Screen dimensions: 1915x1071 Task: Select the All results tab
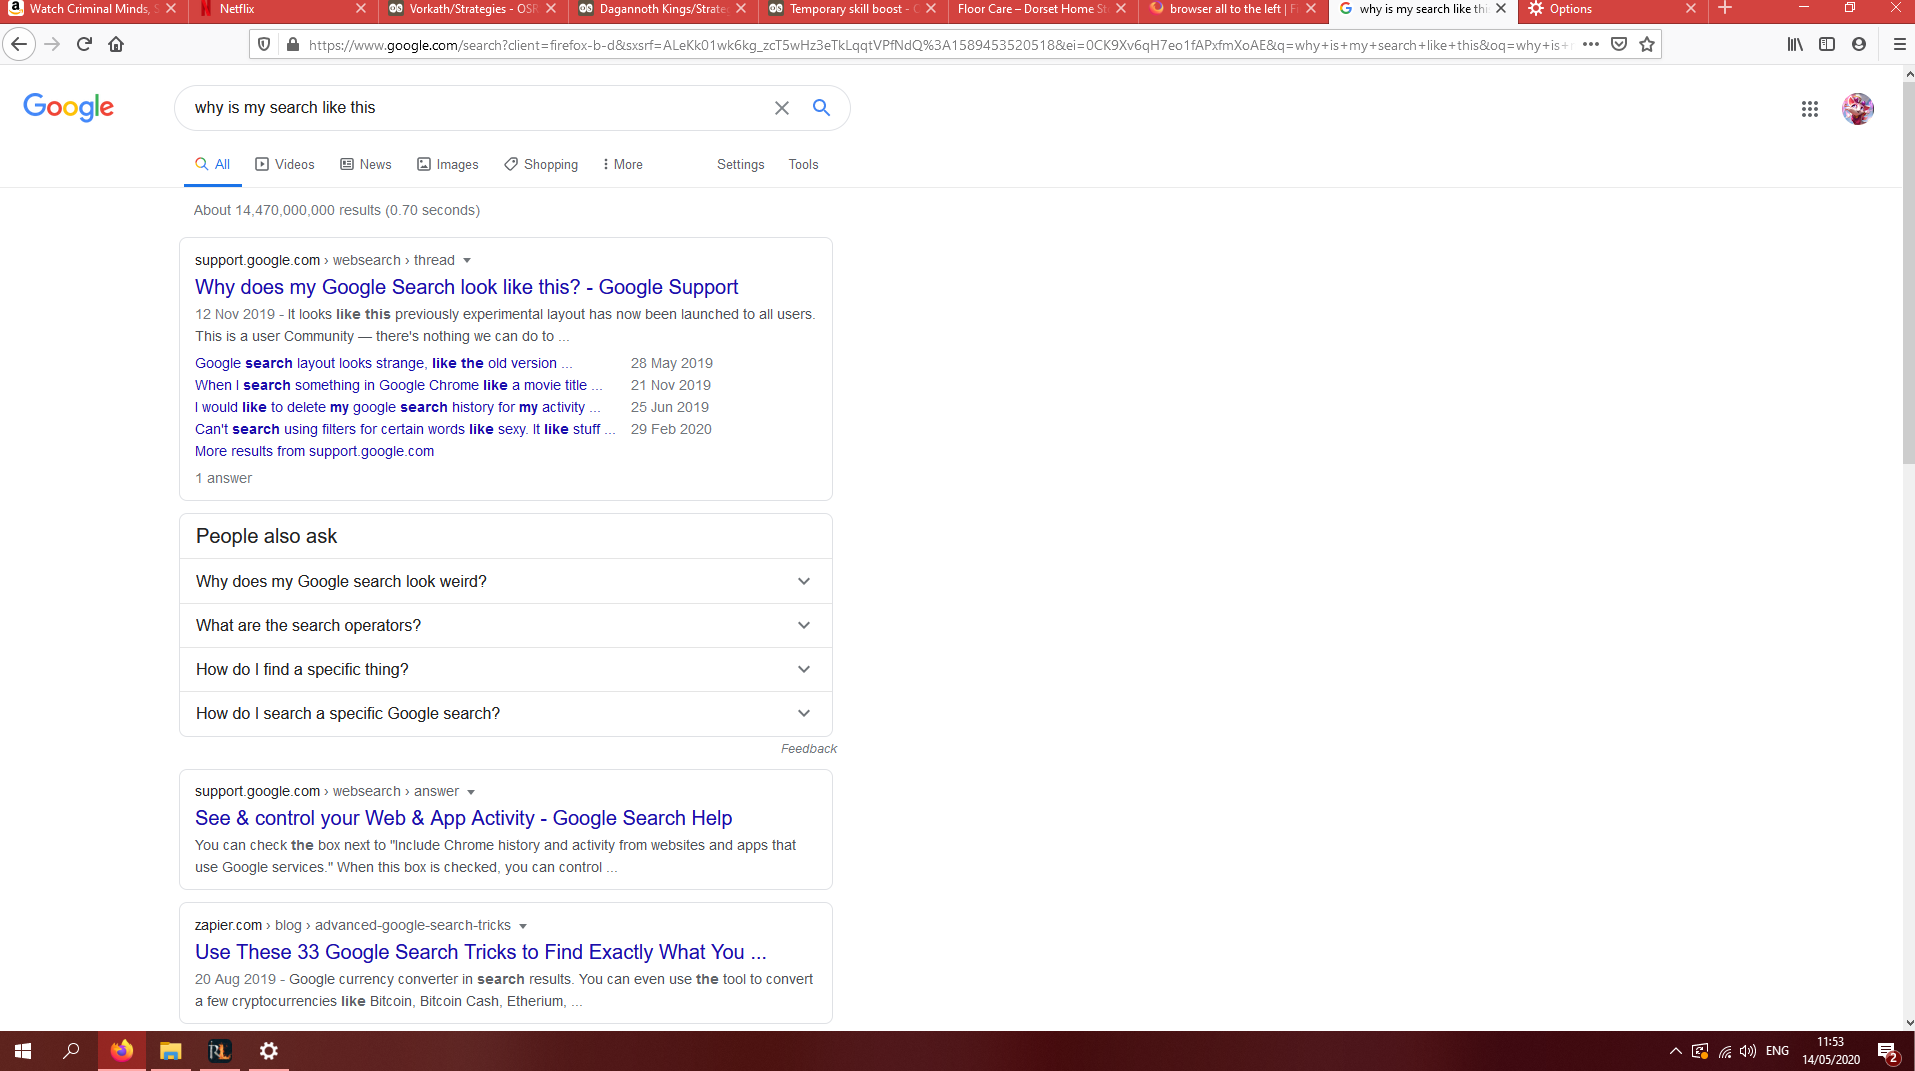coord(213,164)
